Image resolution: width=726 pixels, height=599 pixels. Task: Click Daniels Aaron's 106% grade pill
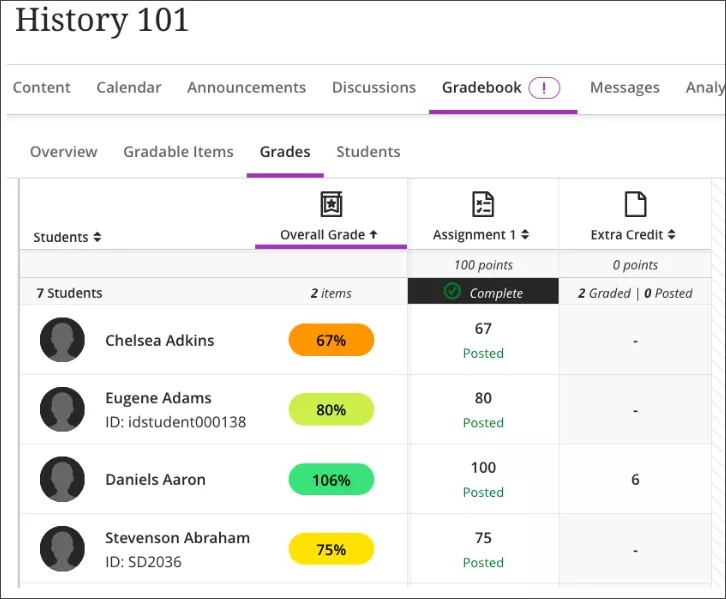point(331,480)
